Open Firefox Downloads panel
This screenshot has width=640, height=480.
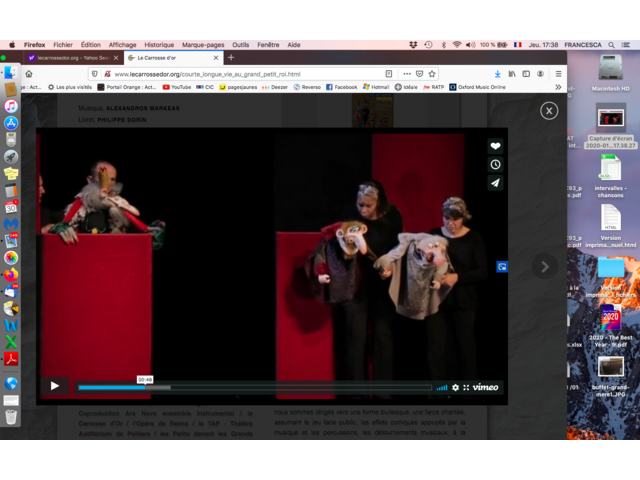click(x=498, y=74)
